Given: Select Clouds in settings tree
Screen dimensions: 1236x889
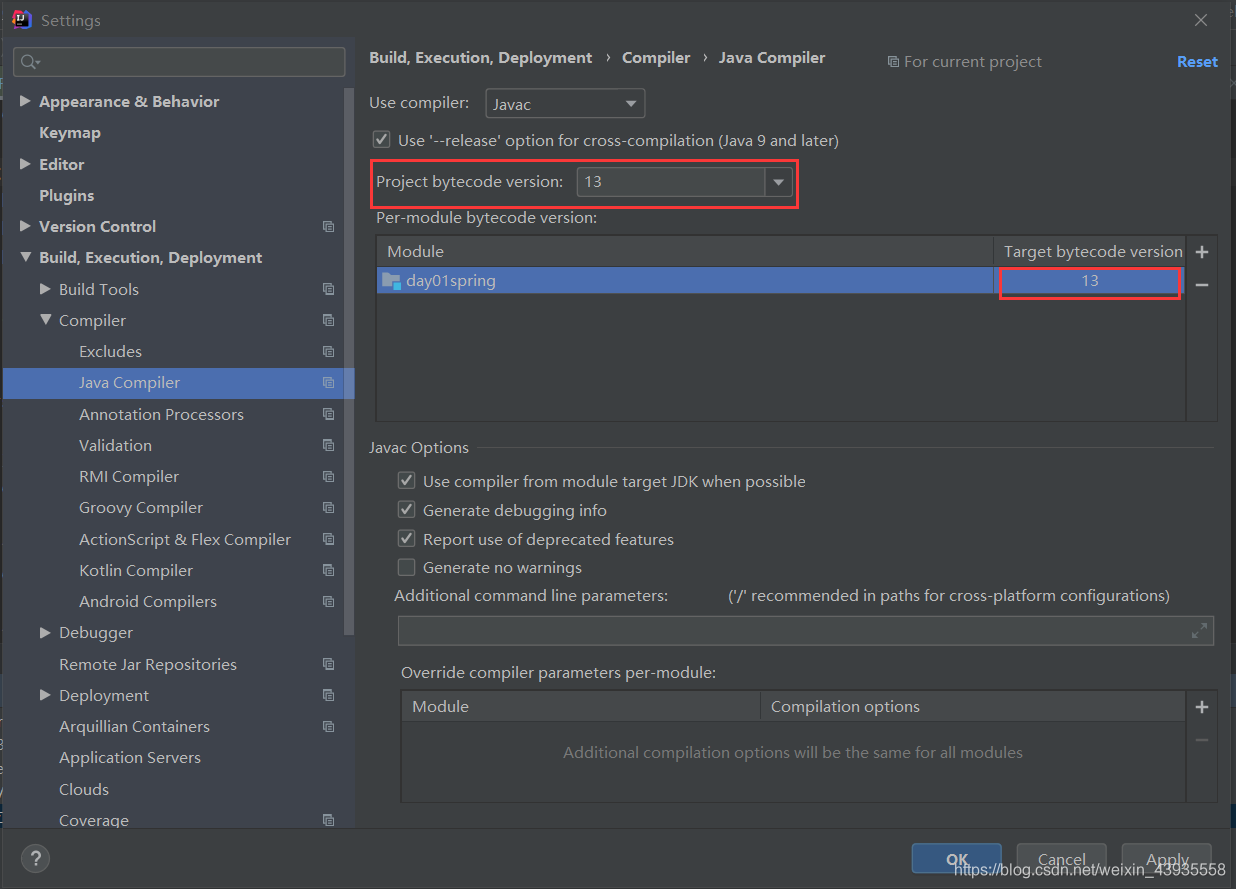Looking at the screenshot, I should coord(84,789).
